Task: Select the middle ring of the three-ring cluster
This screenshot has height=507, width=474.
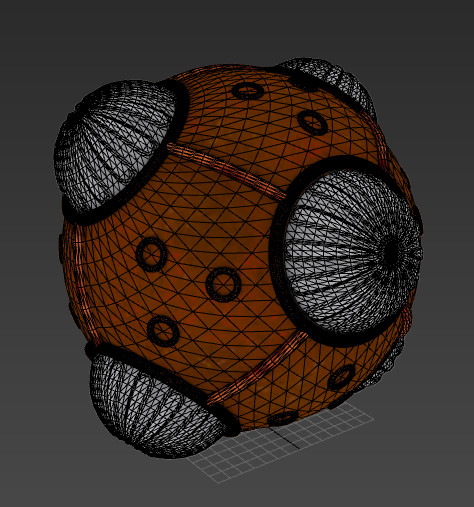Action: pos(223,284)
